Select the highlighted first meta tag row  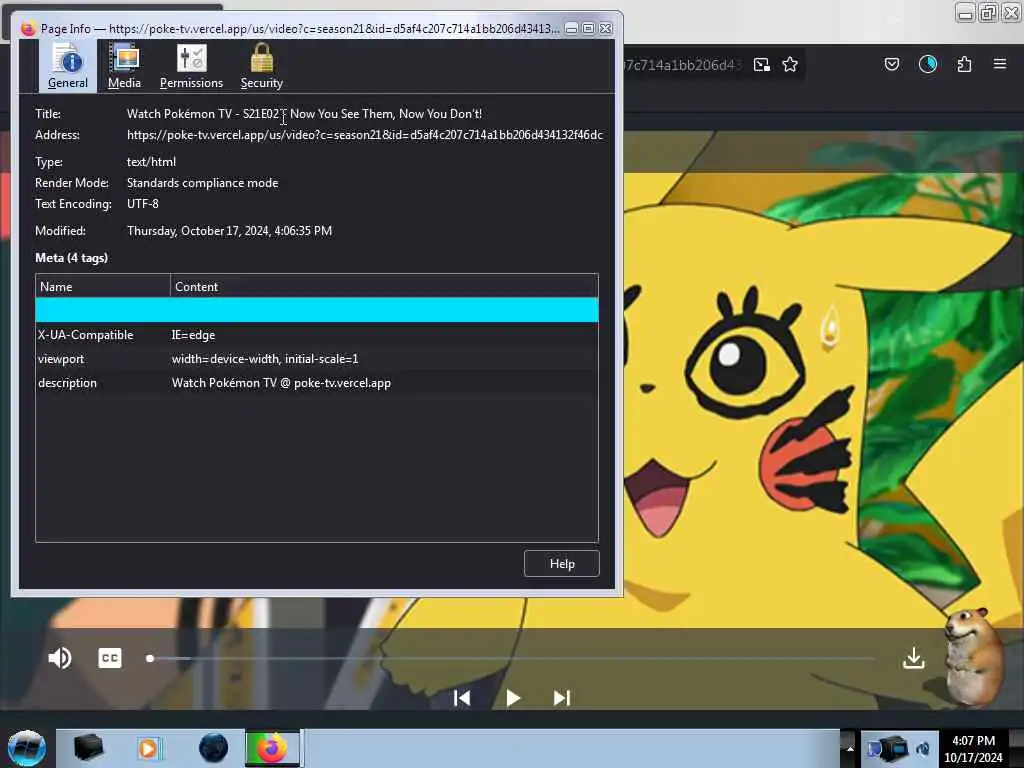point(317,310)
